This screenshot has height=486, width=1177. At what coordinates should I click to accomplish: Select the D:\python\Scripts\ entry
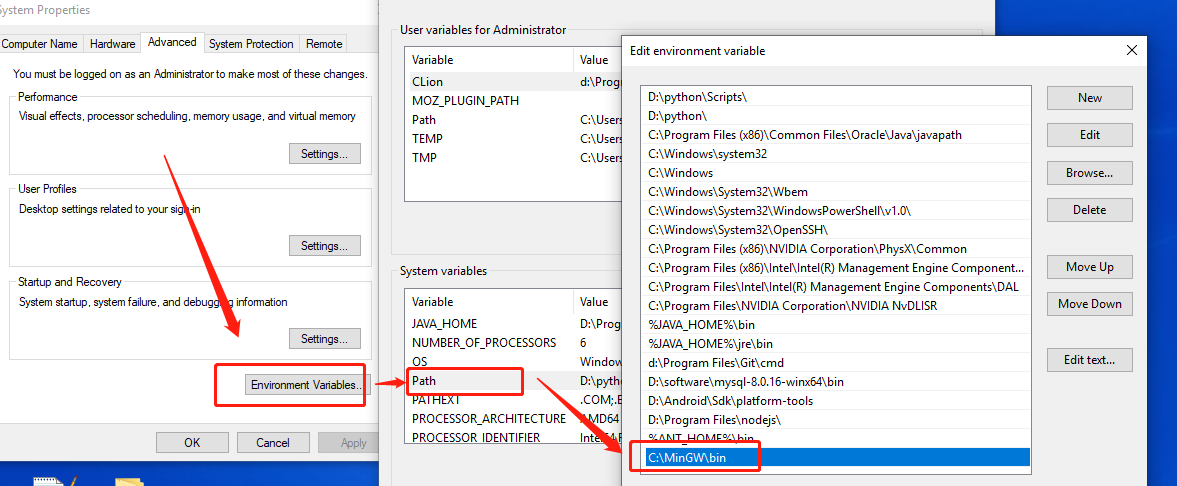[x=838, y=97]
